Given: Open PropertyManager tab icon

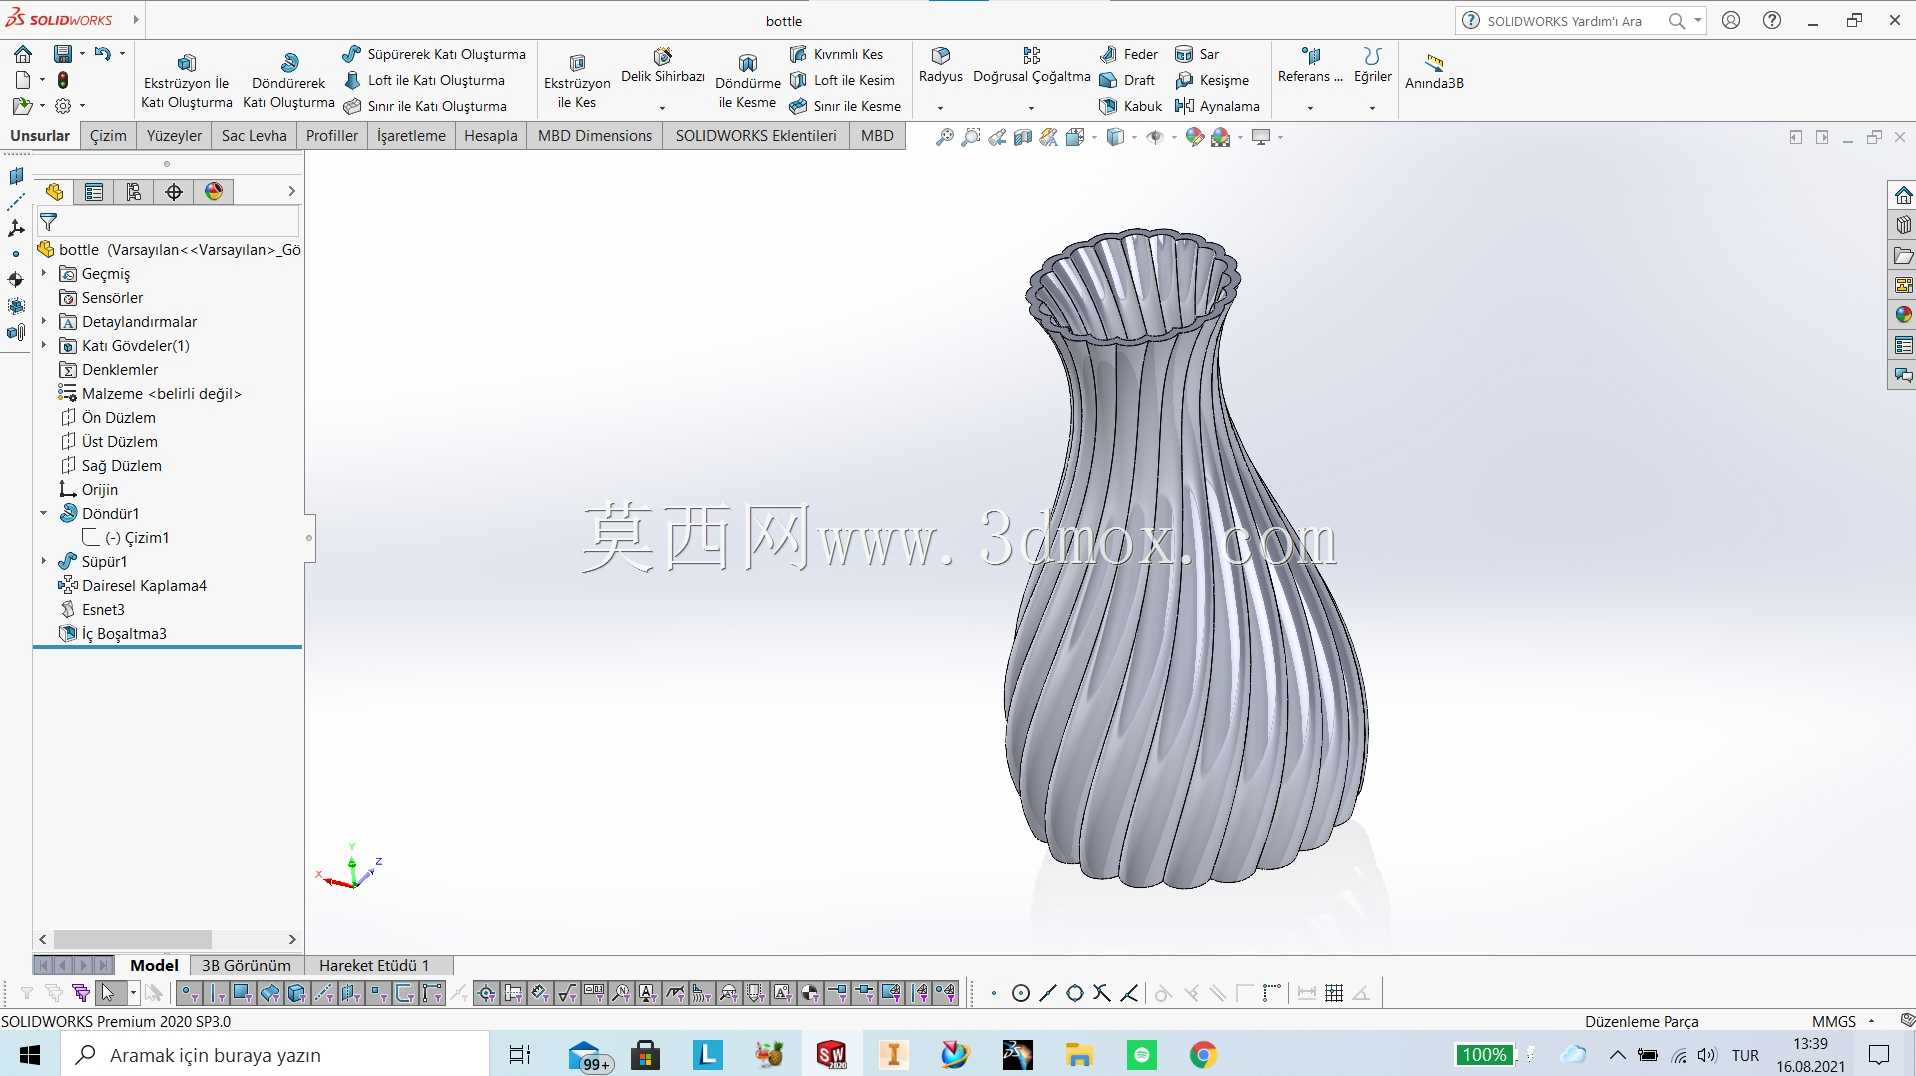Looking at the screenshot, I should click(x=94, y=192).
